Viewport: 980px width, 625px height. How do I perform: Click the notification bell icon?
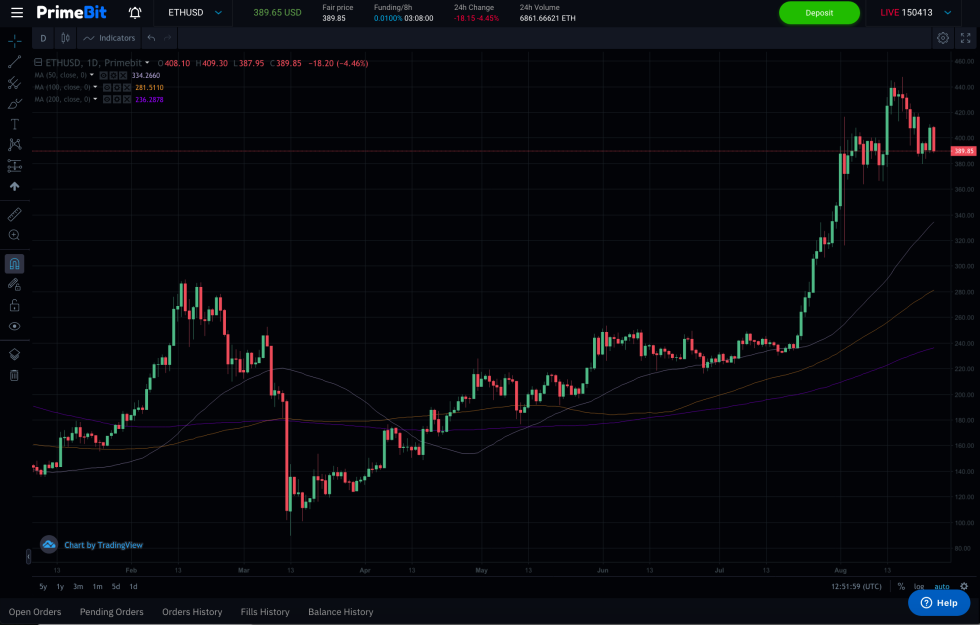pos(134,13)
